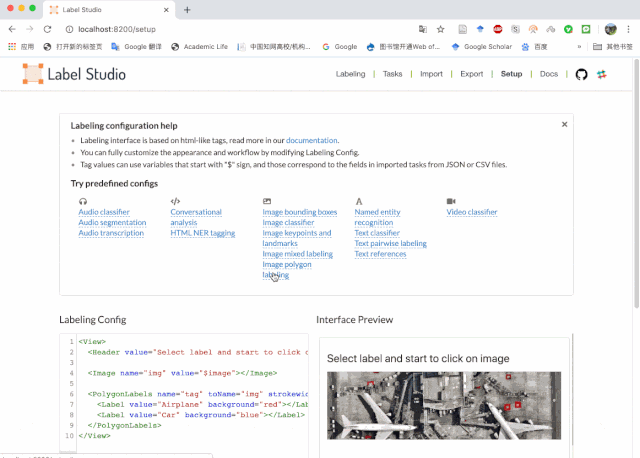Click the page vertical scrollbar
The image size is (640, 458).
tap(636, 184)
